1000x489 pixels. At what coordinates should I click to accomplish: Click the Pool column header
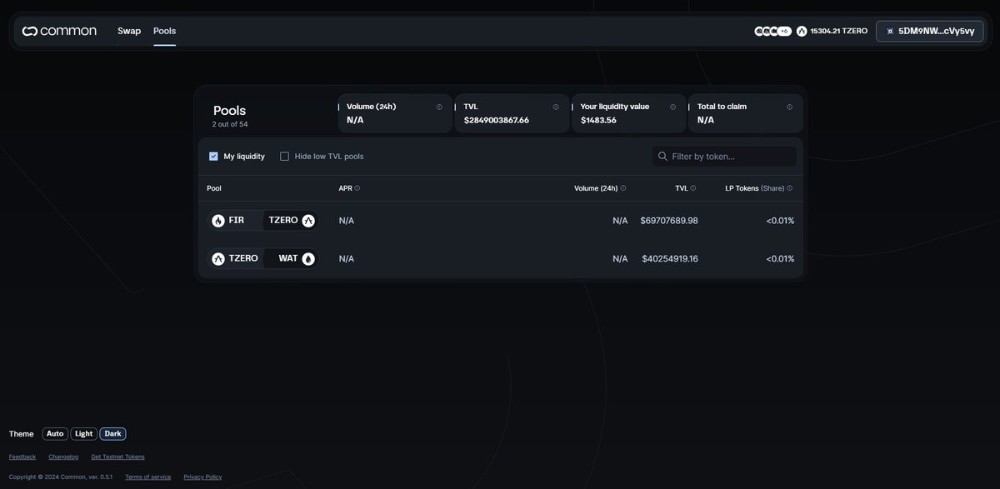pos(214,188)
